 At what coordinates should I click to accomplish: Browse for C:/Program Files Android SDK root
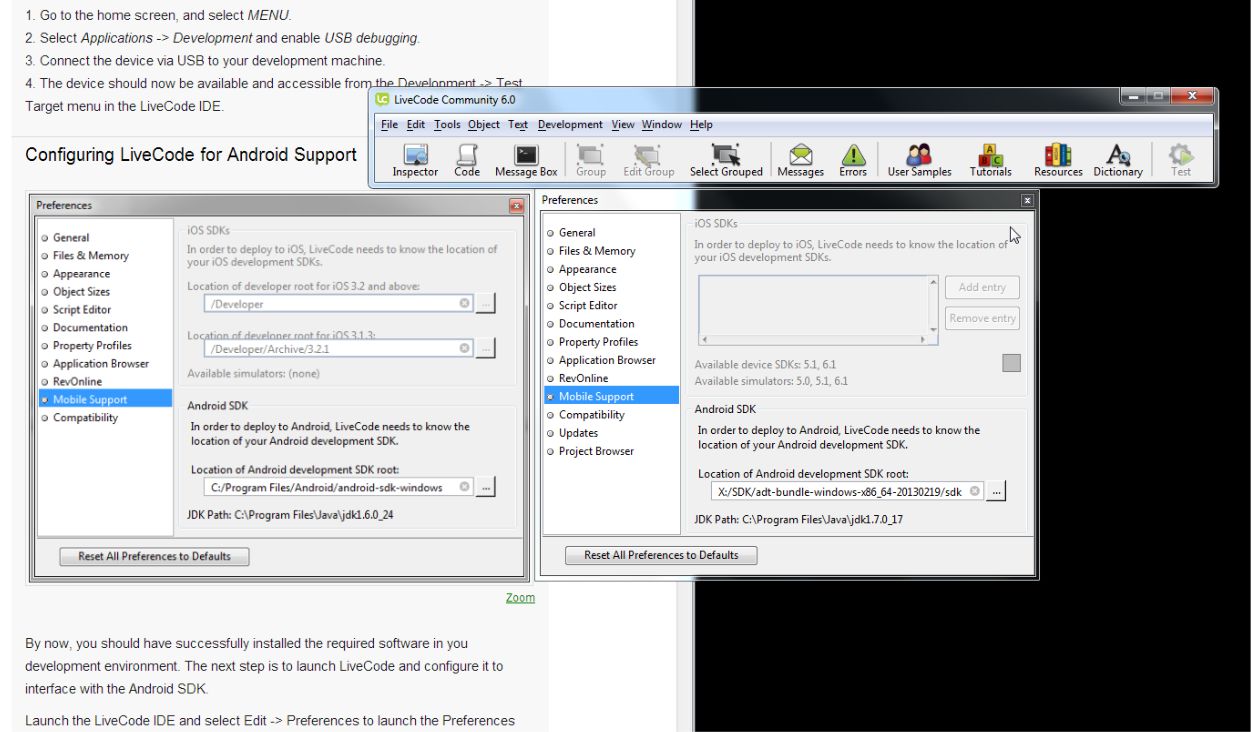486,487
